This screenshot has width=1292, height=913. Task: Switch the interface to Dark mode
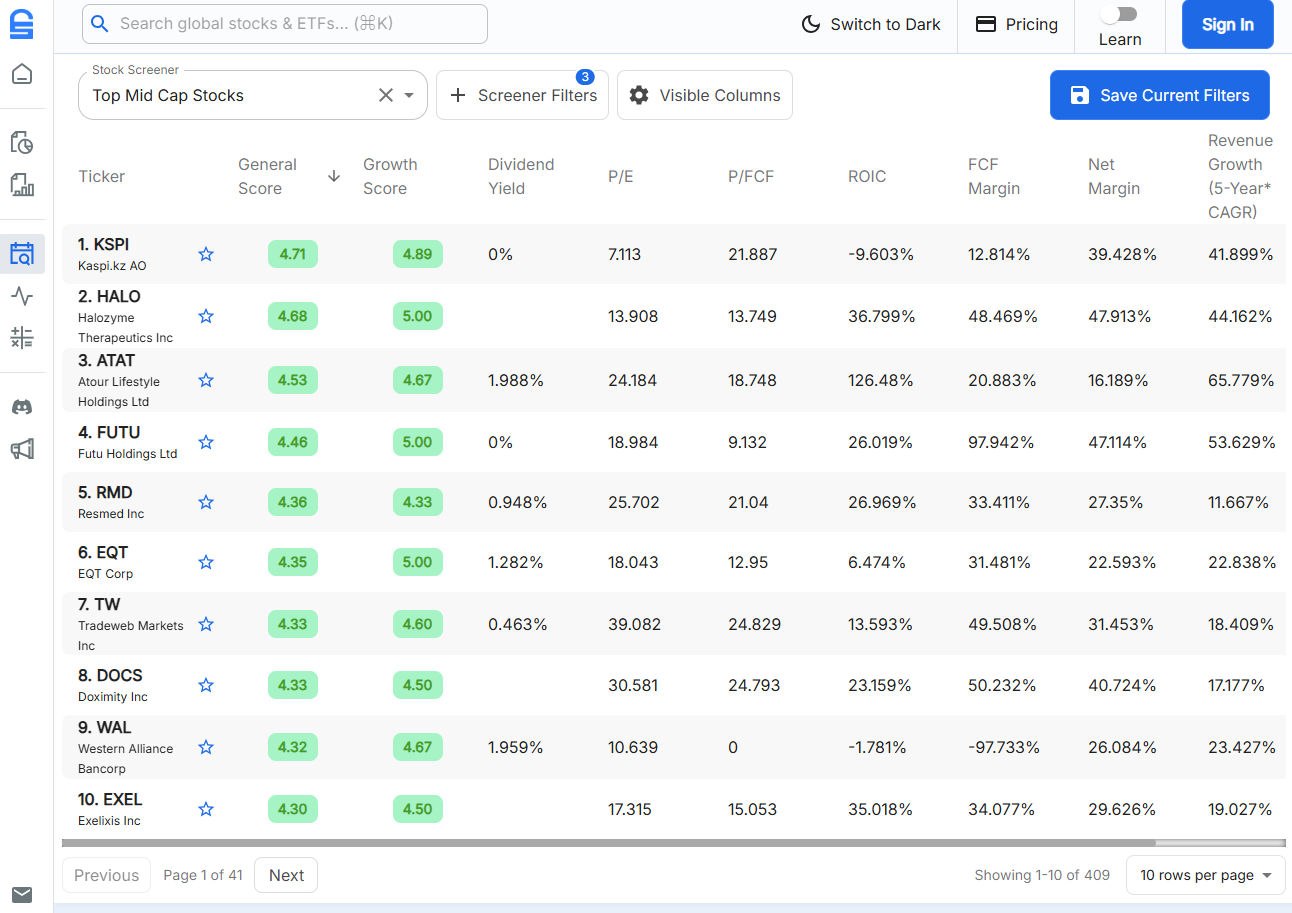tap(870, 24)
